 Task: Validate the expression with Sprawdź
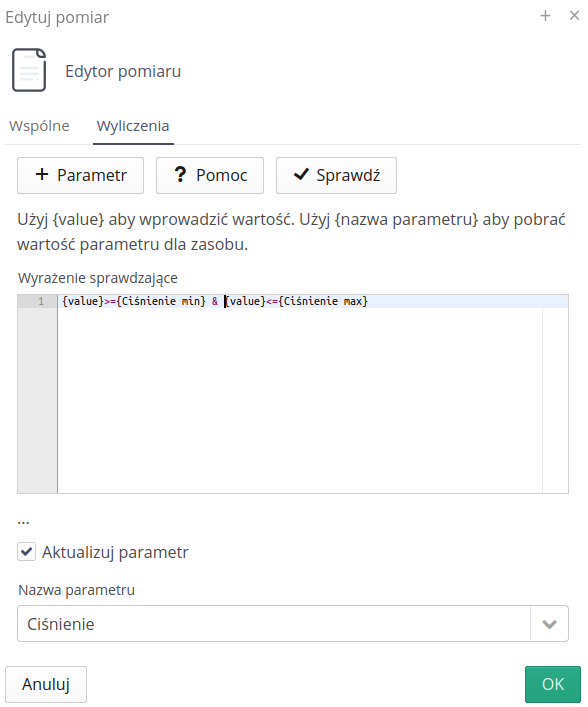[336, 175]
